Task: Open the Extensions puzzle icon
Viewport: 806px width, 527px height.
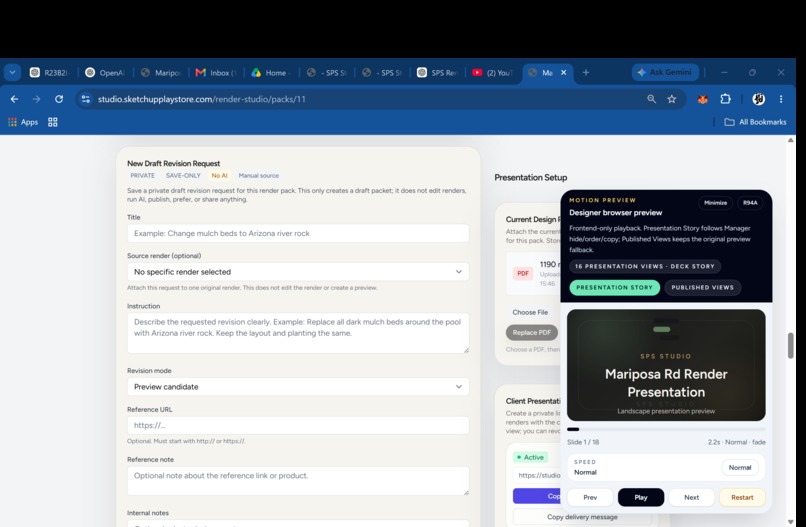Action: [725, 99]
